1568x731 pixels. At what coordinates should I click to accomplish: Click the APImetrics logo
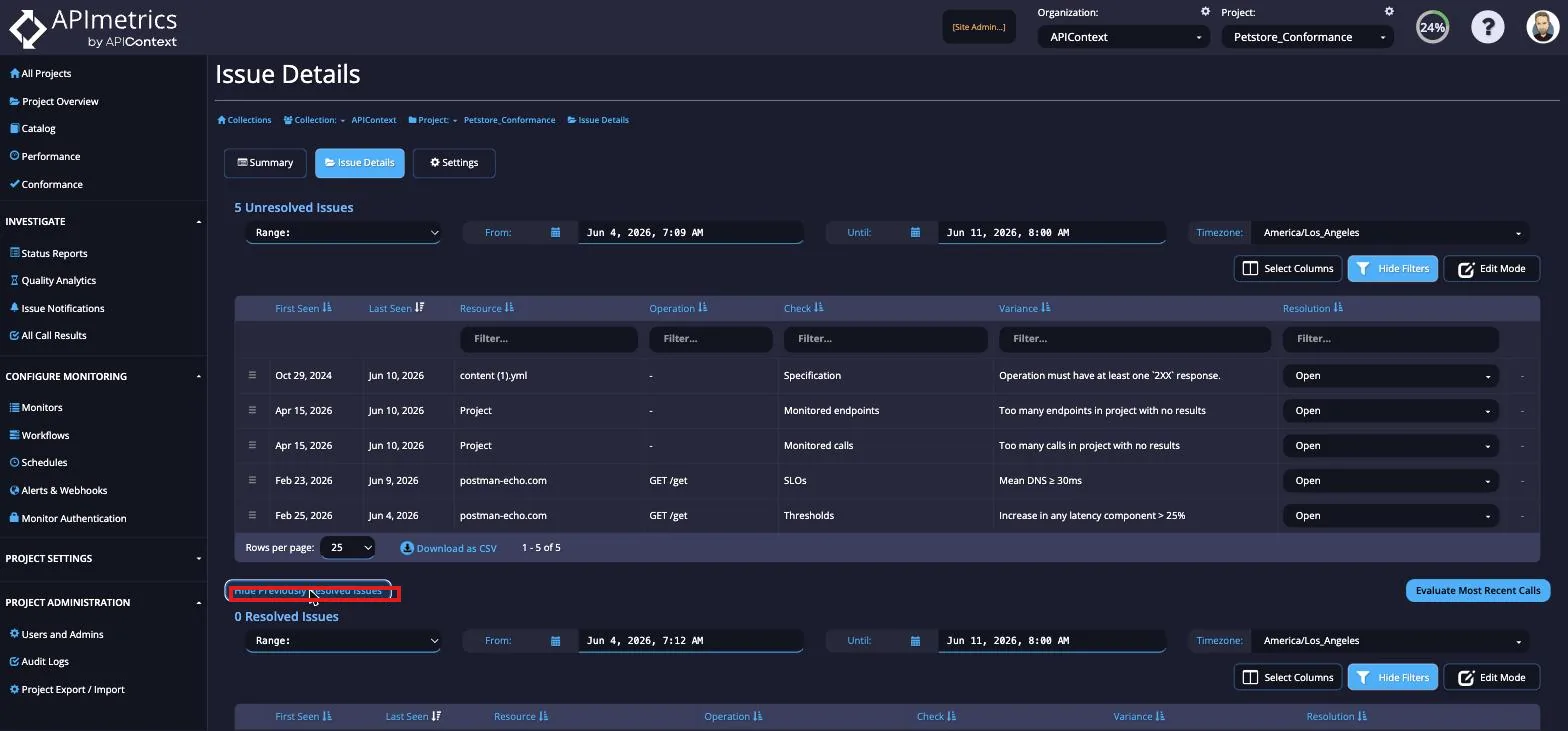pyautogui.click(x=93, y=27)
